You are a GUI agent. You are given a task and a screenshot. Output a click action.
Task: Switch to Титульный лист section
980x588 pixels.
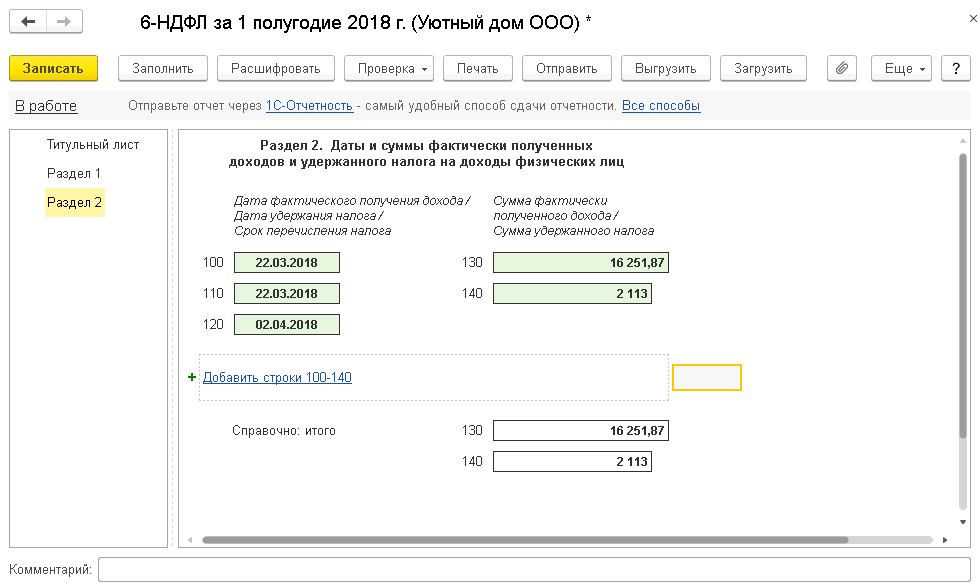pos(92,144)
